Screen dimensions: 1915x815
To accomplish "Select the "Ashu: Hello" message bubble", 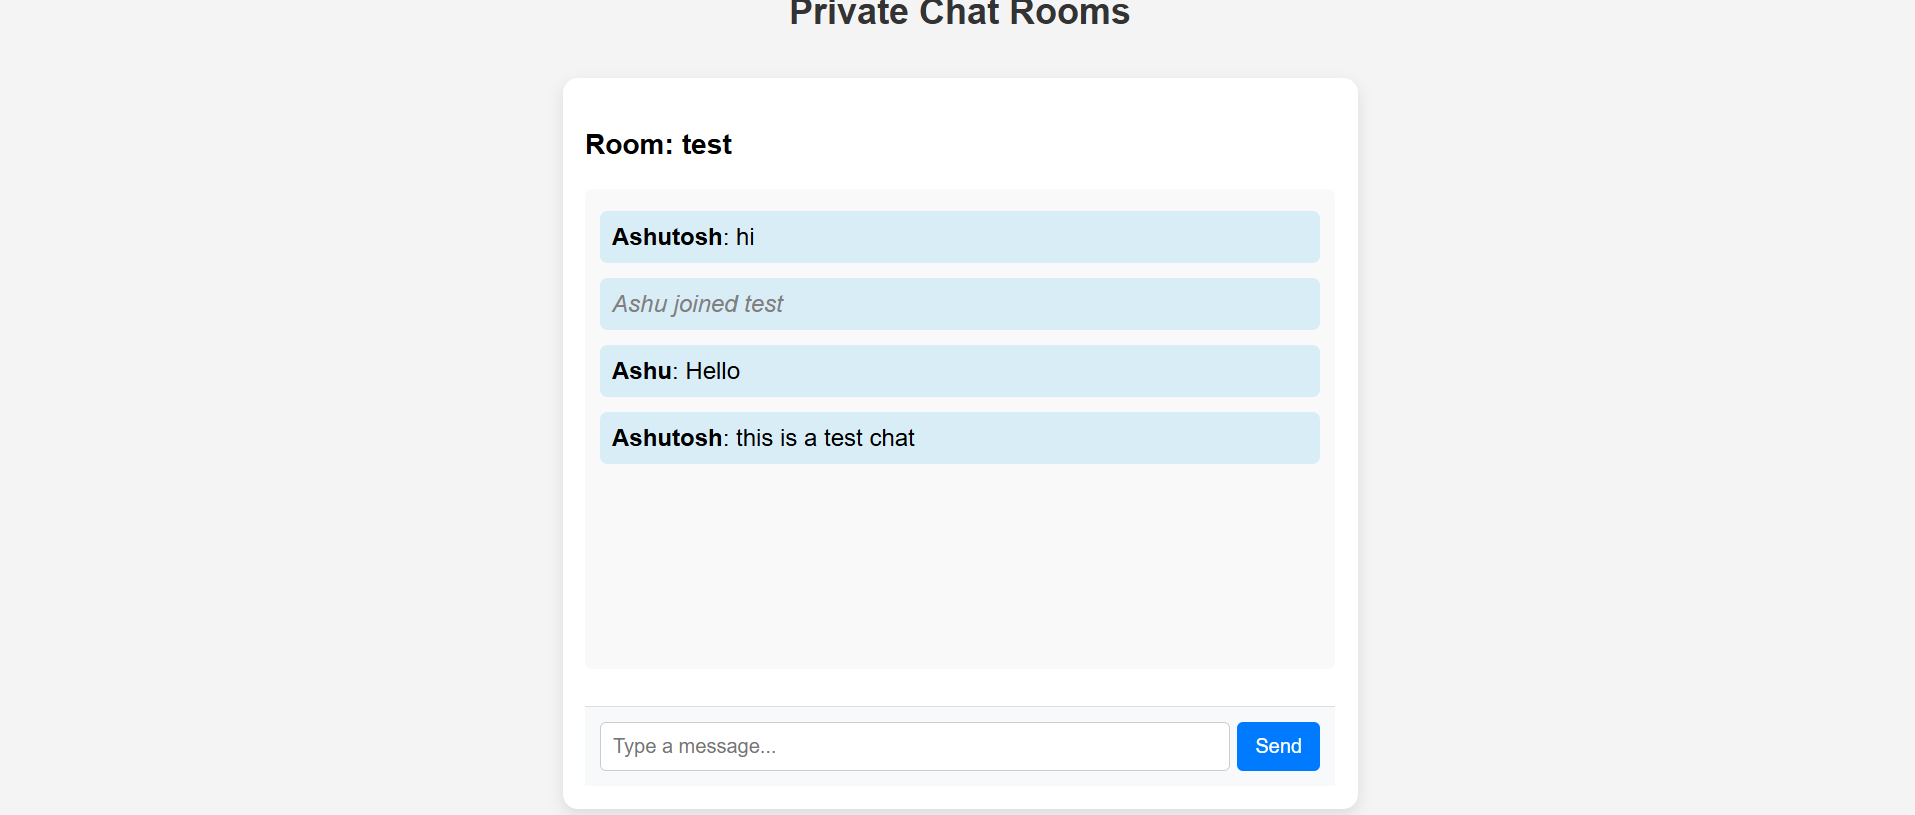I will pyautogui.click(x=960, y=371).
